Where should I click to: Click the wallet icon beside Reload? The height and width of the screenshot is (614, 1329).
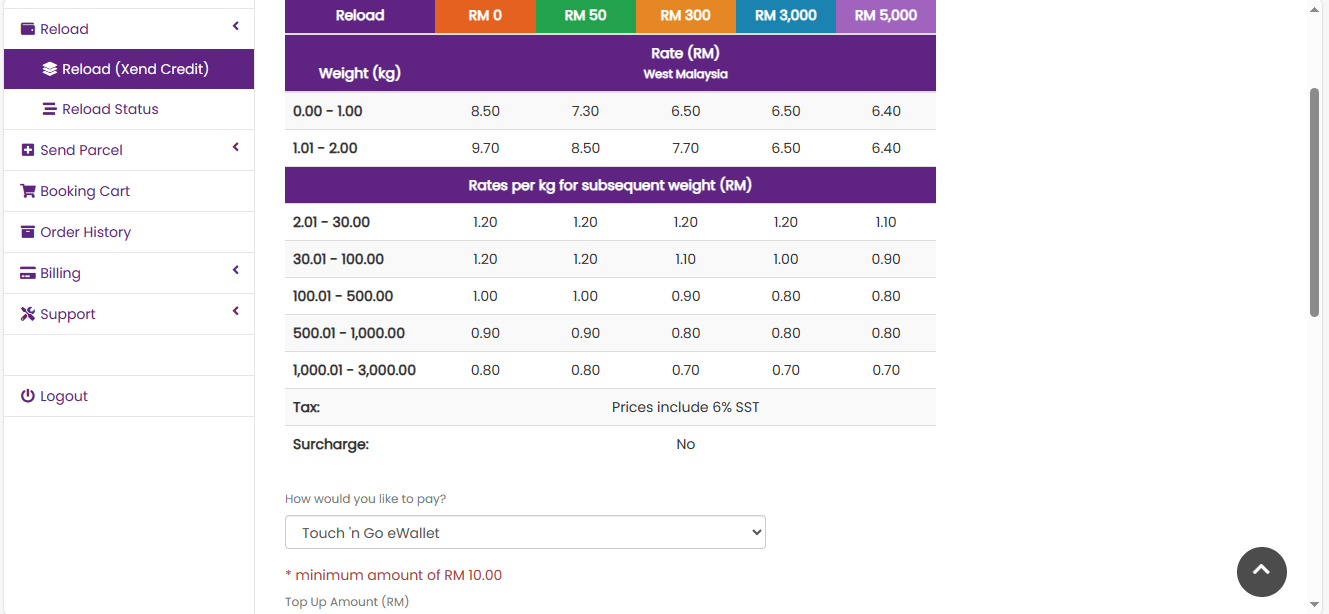[28, 29]
